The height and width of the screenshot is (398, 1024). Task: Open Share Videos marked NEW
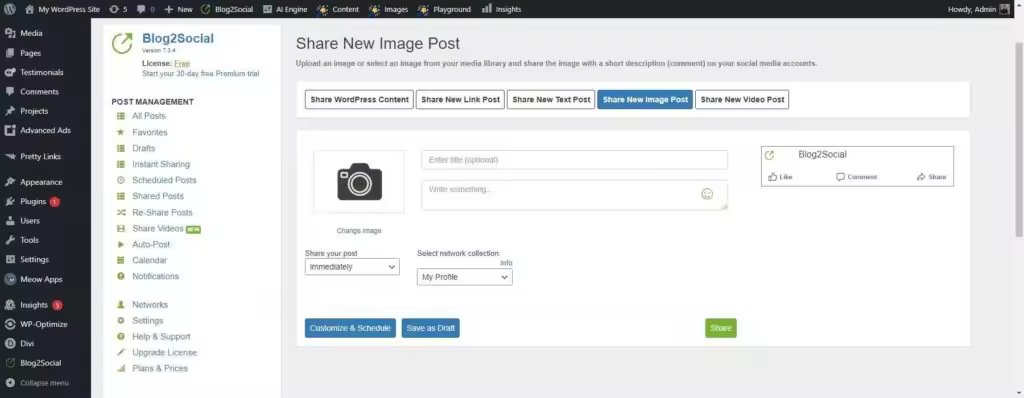(159, 229)
